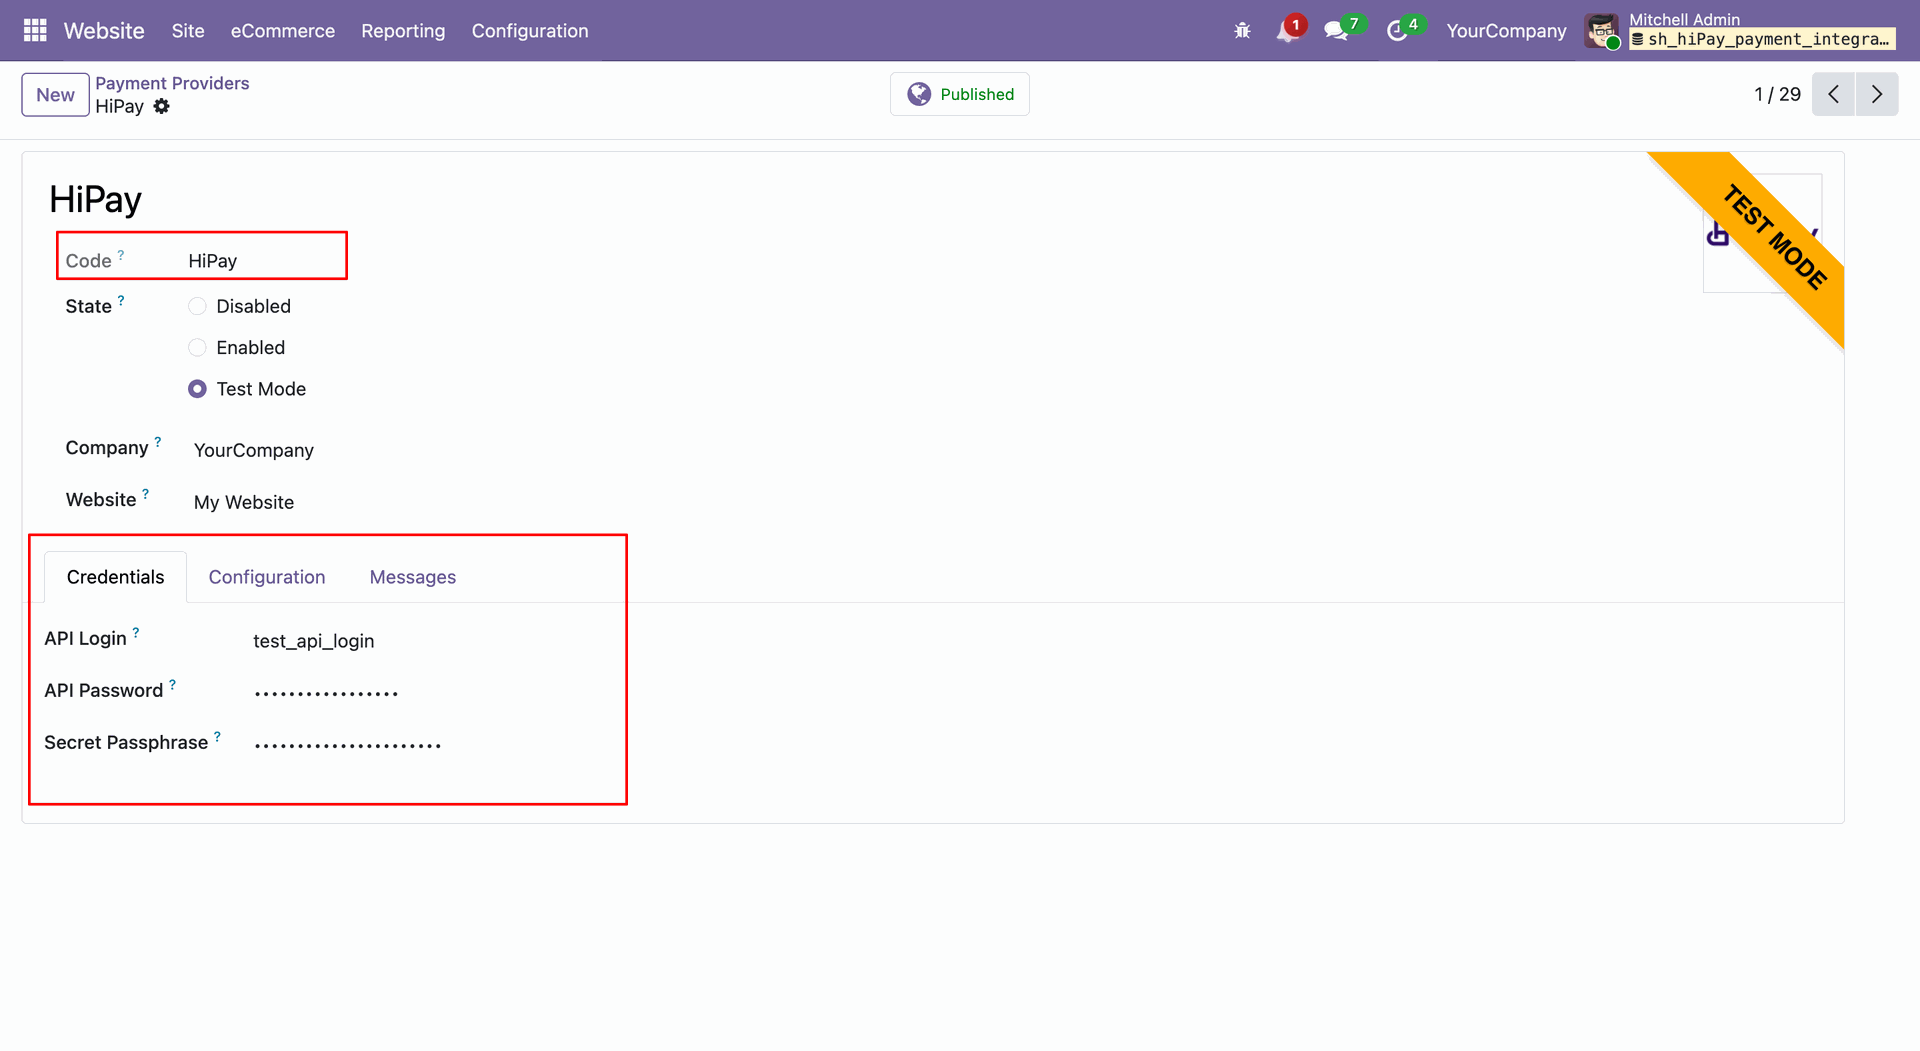
Task: Select the Enabled state option
Action: [x=197, y=348]
